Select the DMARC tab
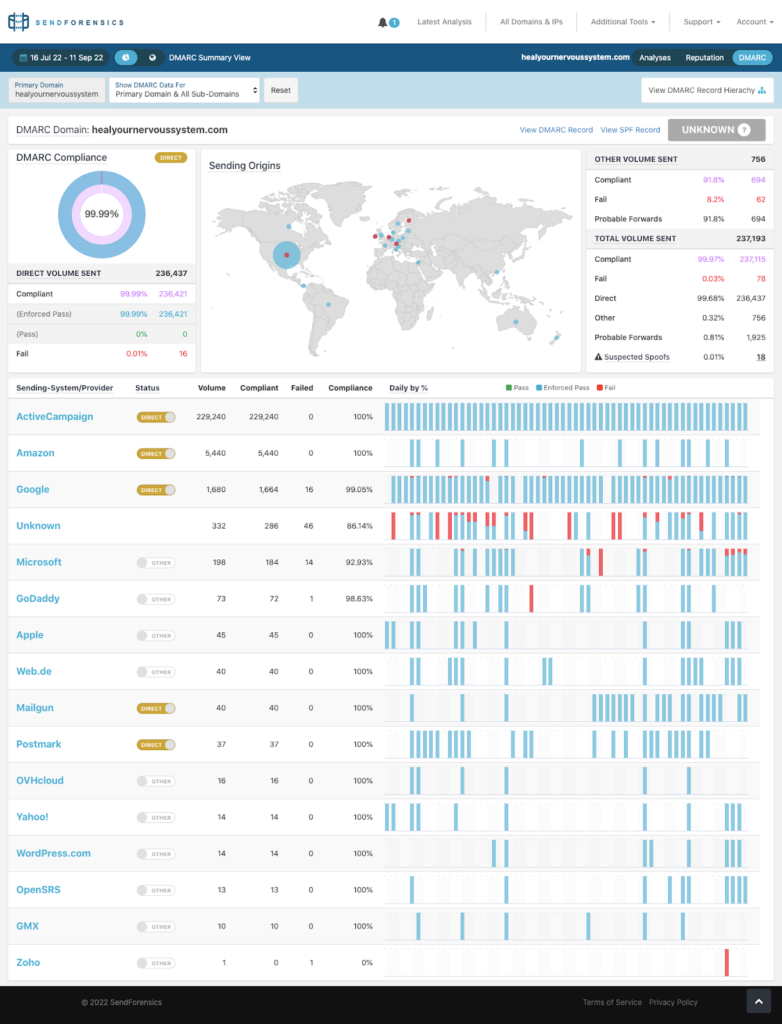The image size is (782, 1024). tap(752, 57)
